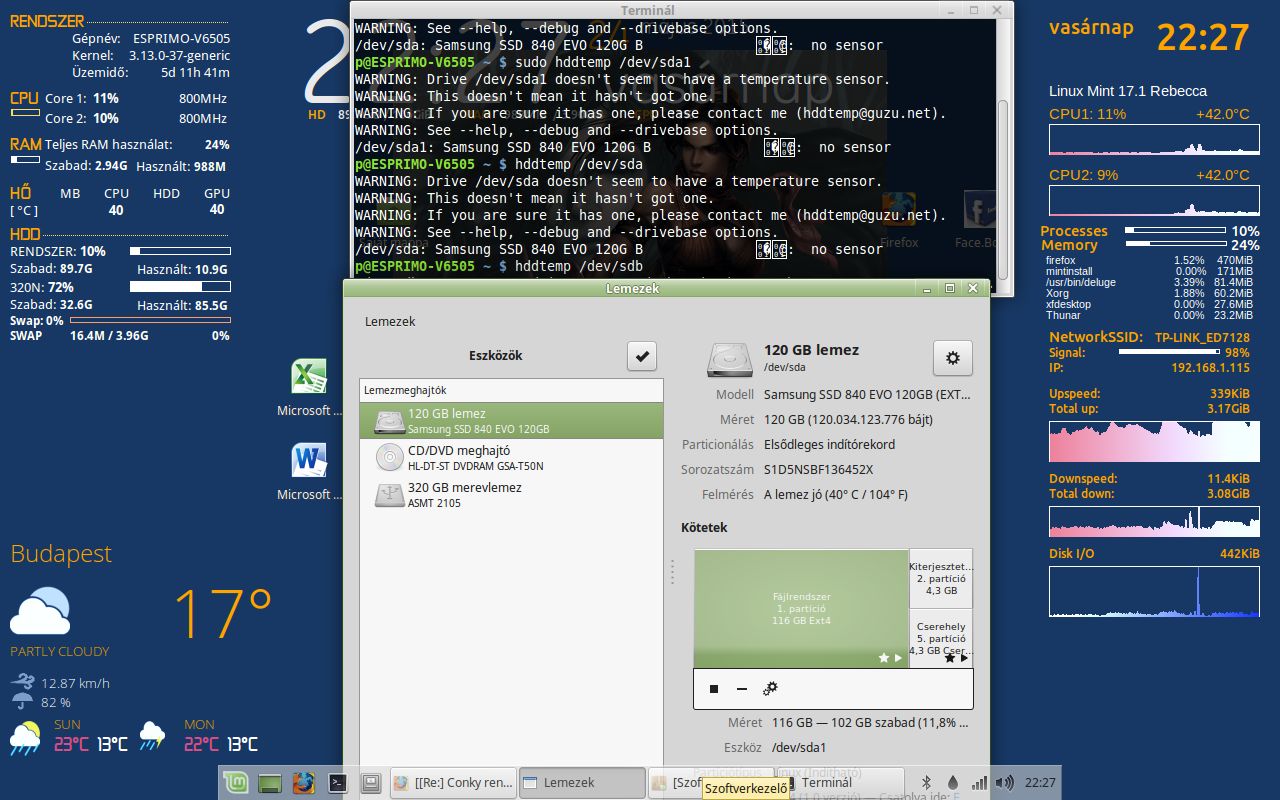Screen dimensions: 1280x800
Task: Click the Memory 24% usage bar
Action: coord(1176,244)
